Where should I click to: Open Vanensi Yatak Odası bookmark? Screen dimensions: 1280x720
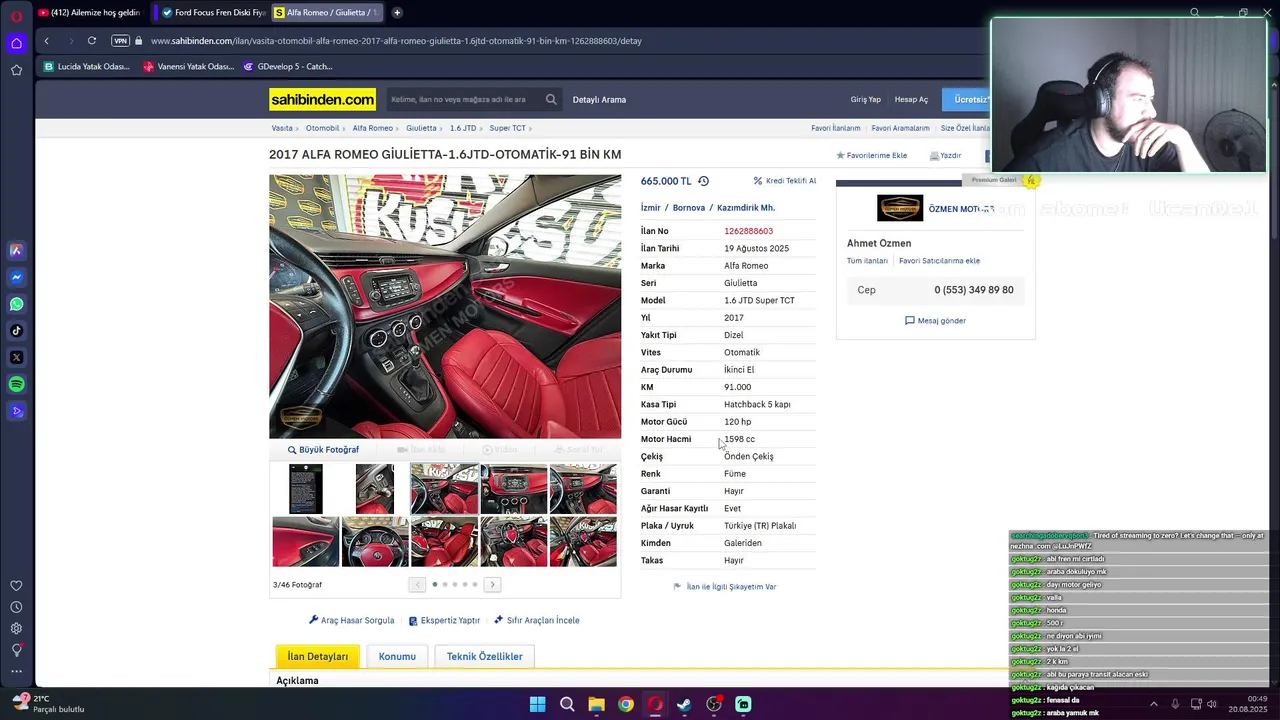189,67
